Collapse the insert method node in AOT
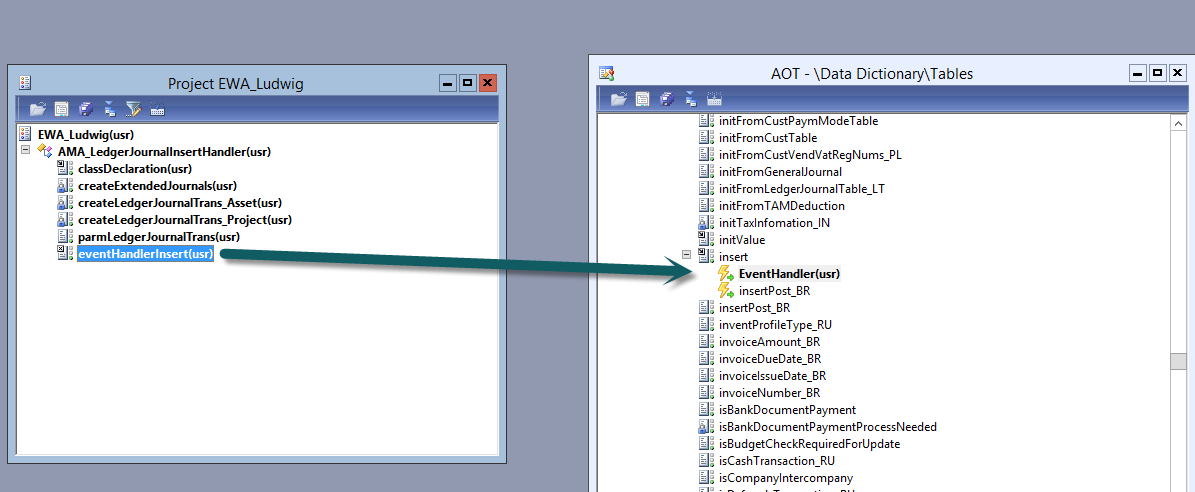Image resolution: width=1195 pixels, height=492 pixels. point(687,256)
